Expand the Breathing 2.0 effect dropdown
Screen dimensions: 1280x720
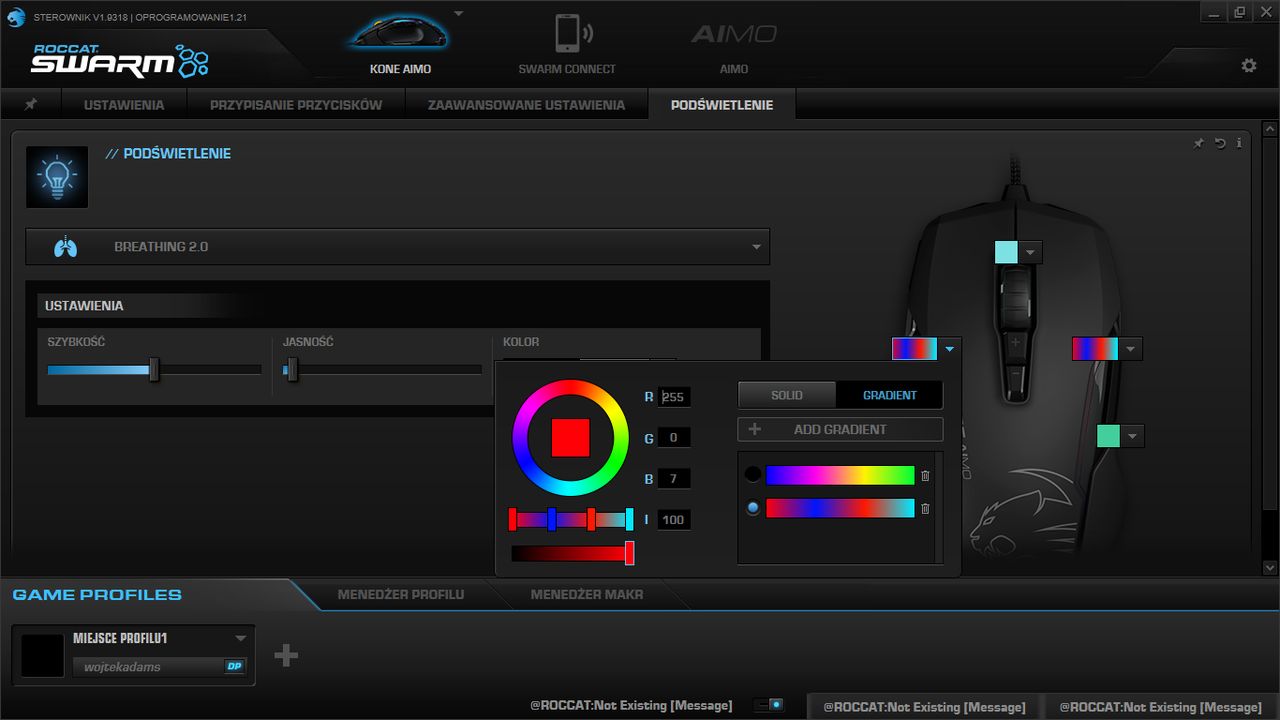(x=757, y=247)
